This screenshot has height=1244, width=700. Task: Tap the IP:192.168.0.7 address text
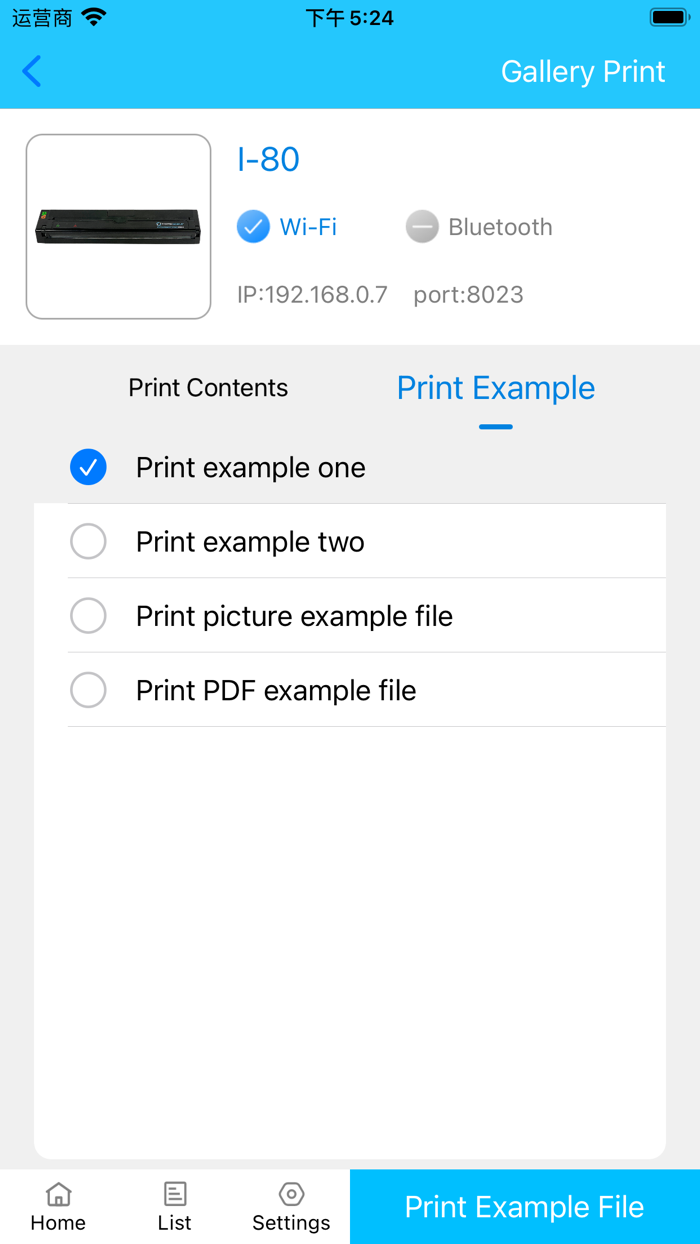(x=311, y=294)
